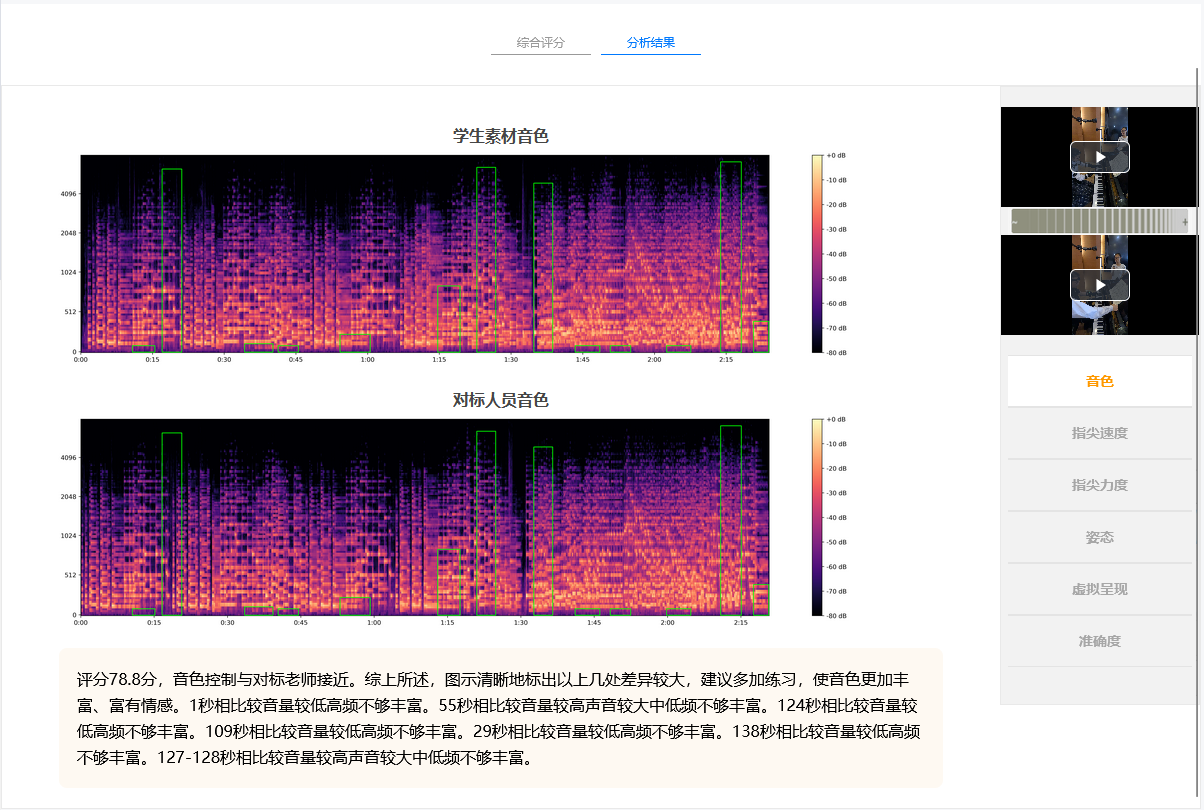Click the minus icon on the slider bar
1204x810 pixels.
pyautogui.click(x=1014, y=222)
